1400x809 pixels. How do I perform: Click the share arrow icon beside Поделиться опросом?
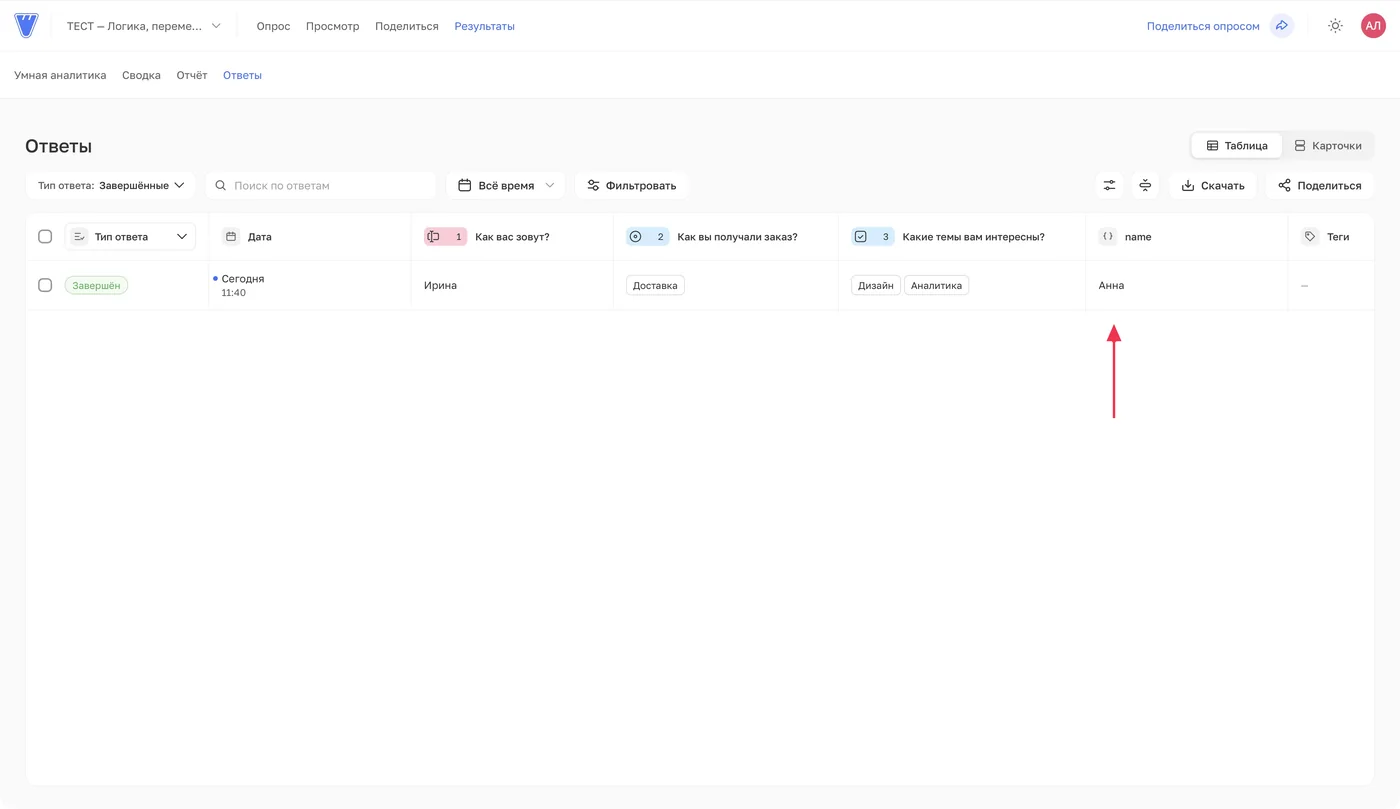[1282, 26]
